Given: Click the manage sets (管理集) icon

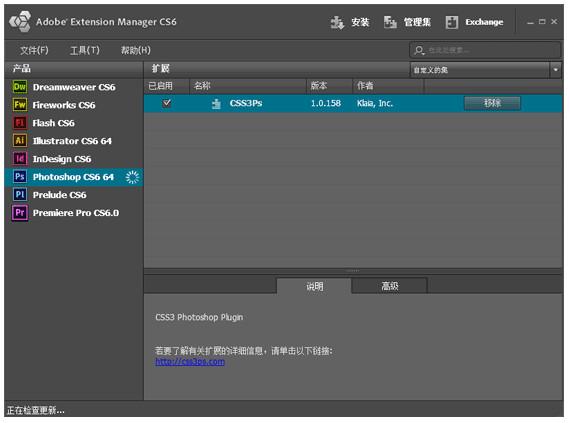Looking at the screenshot, I should click(390, 22).
